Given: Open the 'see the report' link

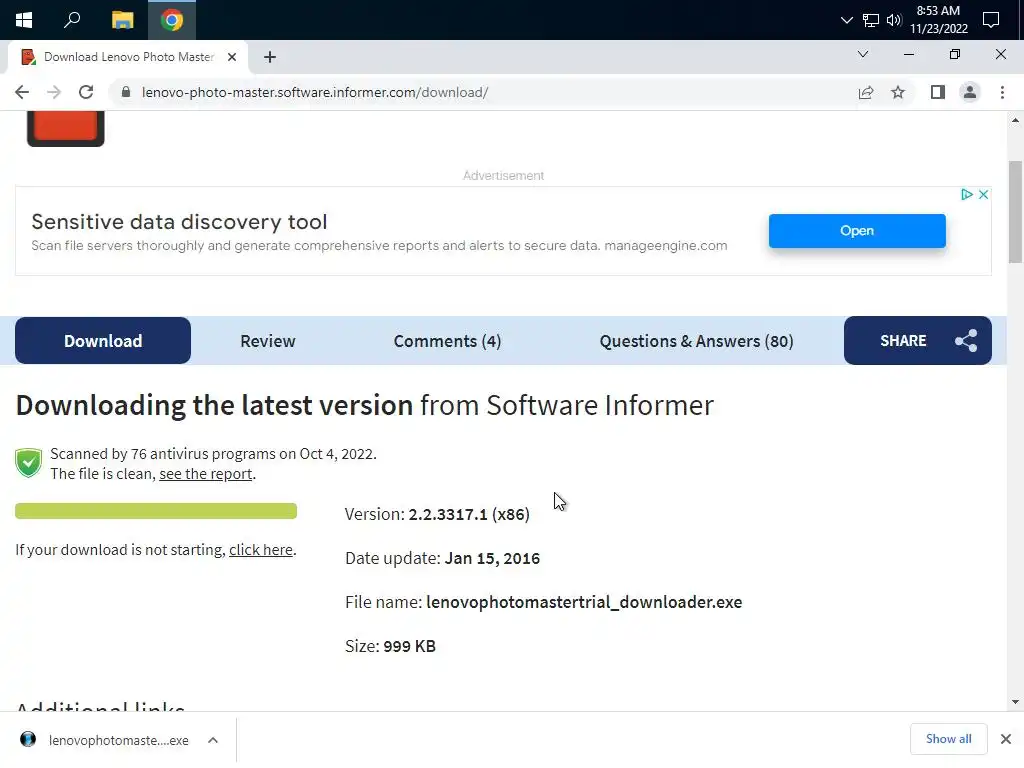Looking at the screenshot, I should [x=206, y=473].
